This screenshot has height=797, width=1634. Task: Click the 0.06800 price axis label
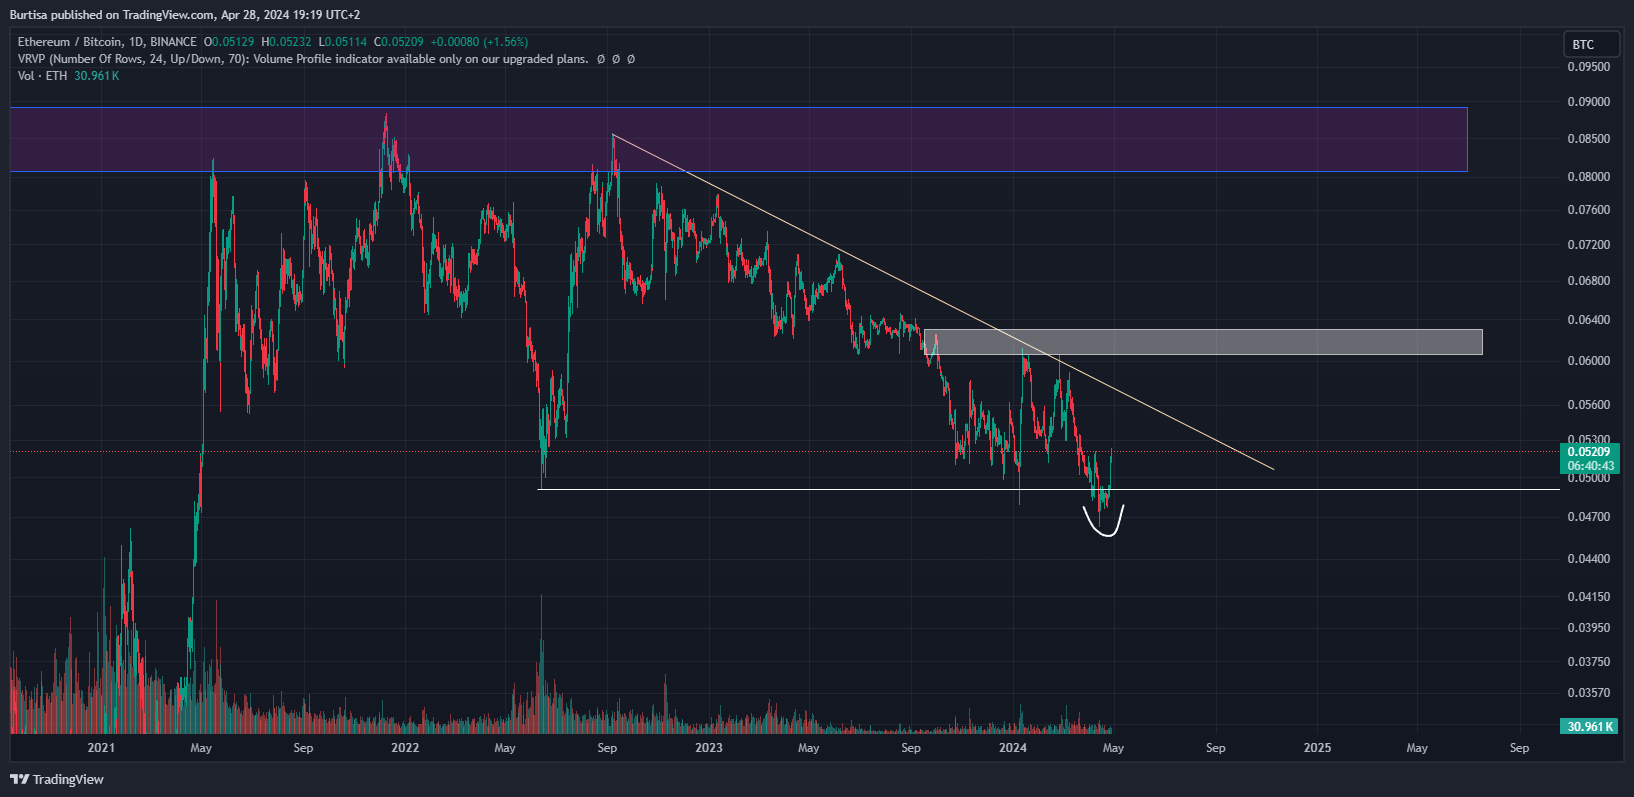pyautogui.click(x=1589, y=281)
